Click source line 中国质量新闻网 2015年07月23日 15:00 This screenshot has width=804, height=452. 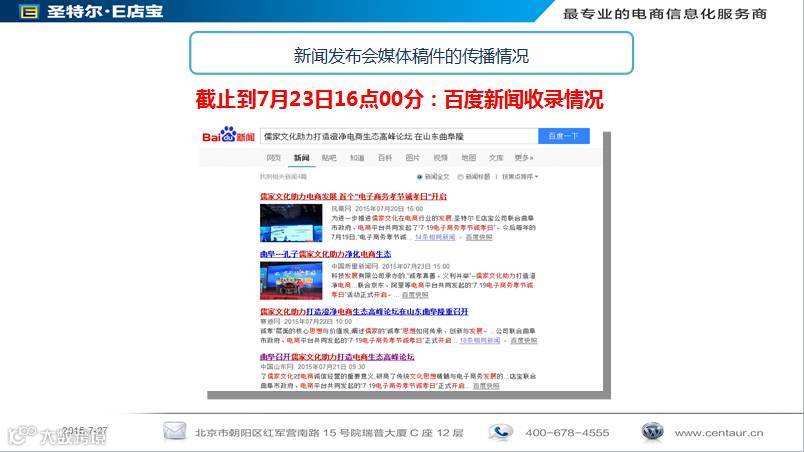390,266
